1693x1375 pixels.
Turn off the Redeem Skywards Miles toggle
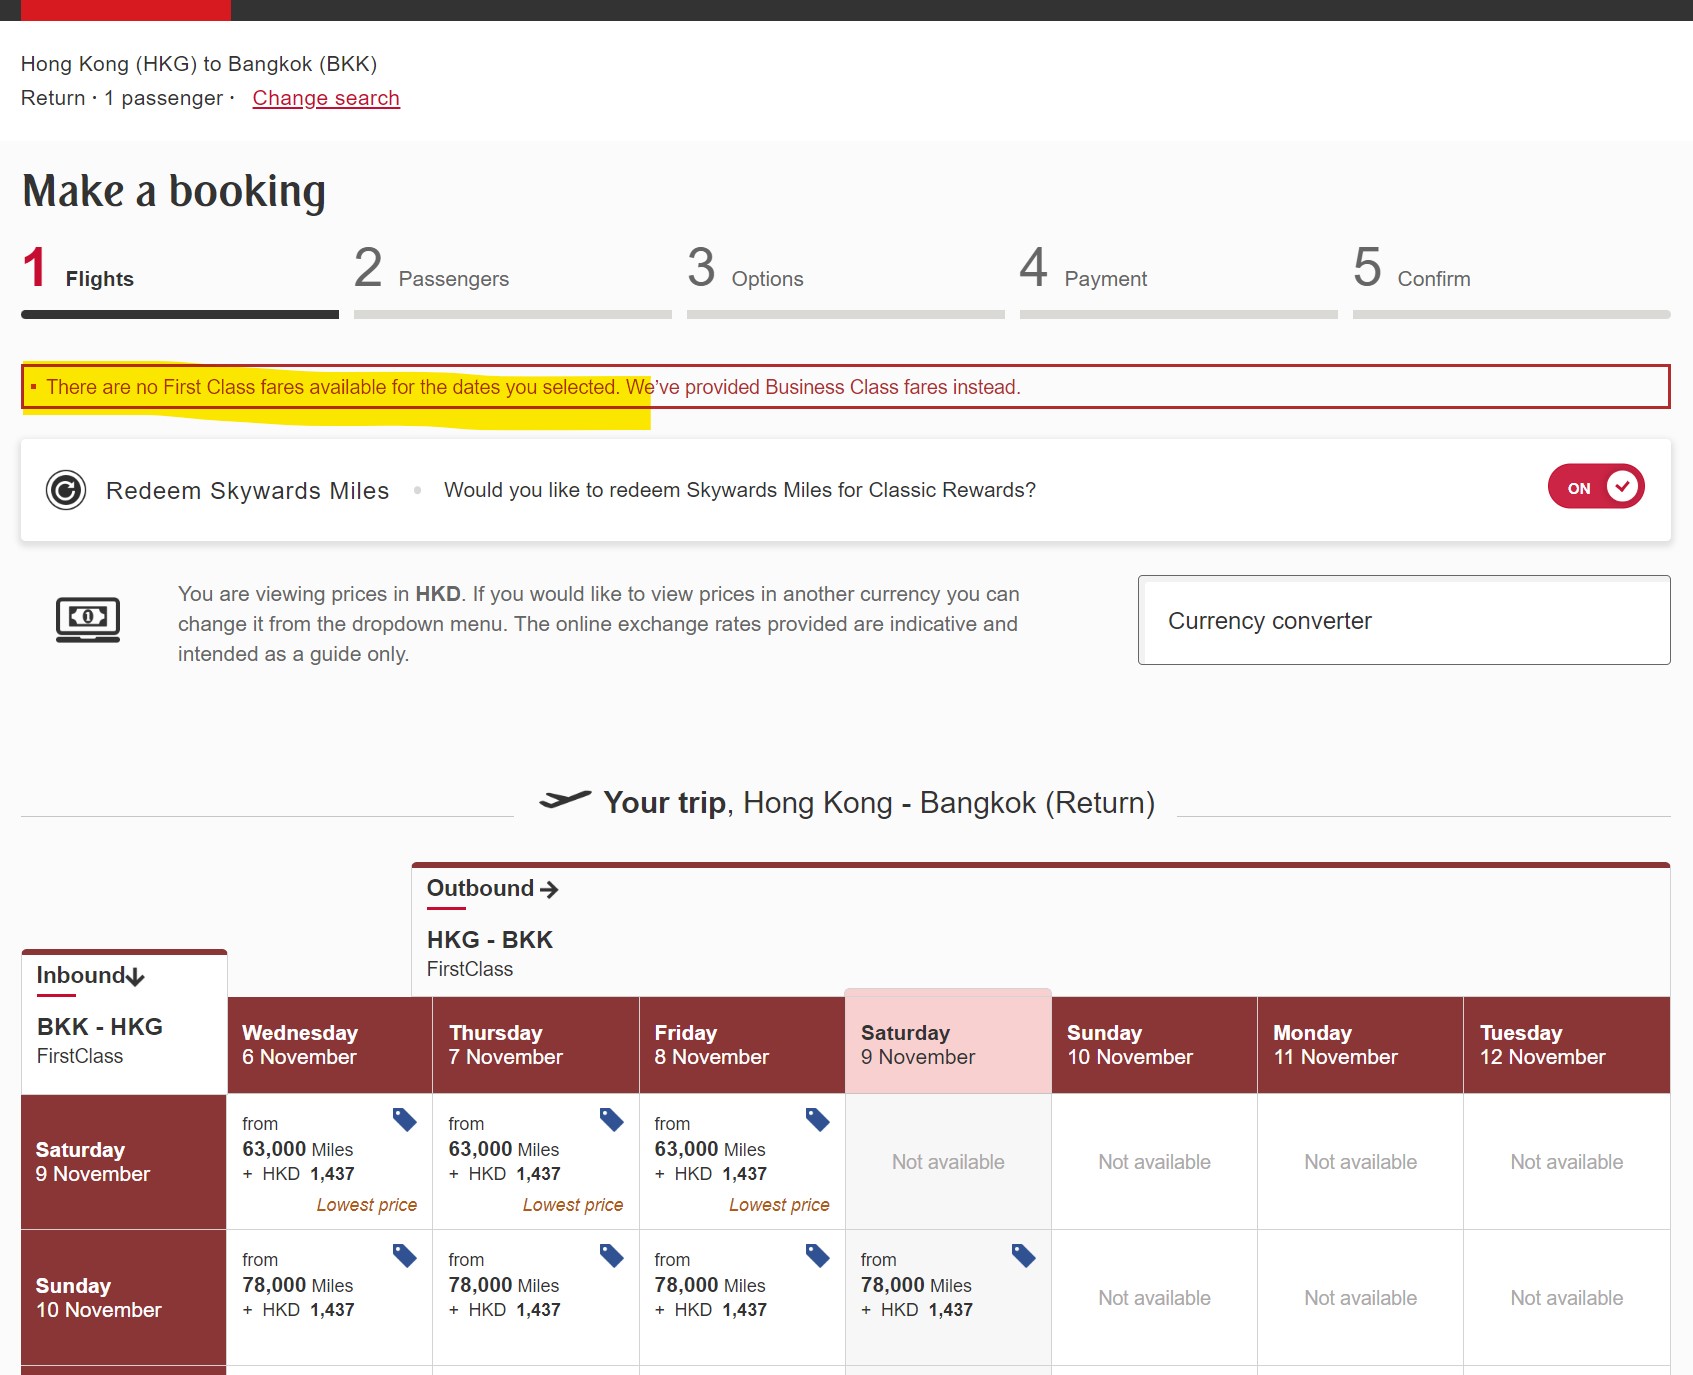click(1595, 488)
